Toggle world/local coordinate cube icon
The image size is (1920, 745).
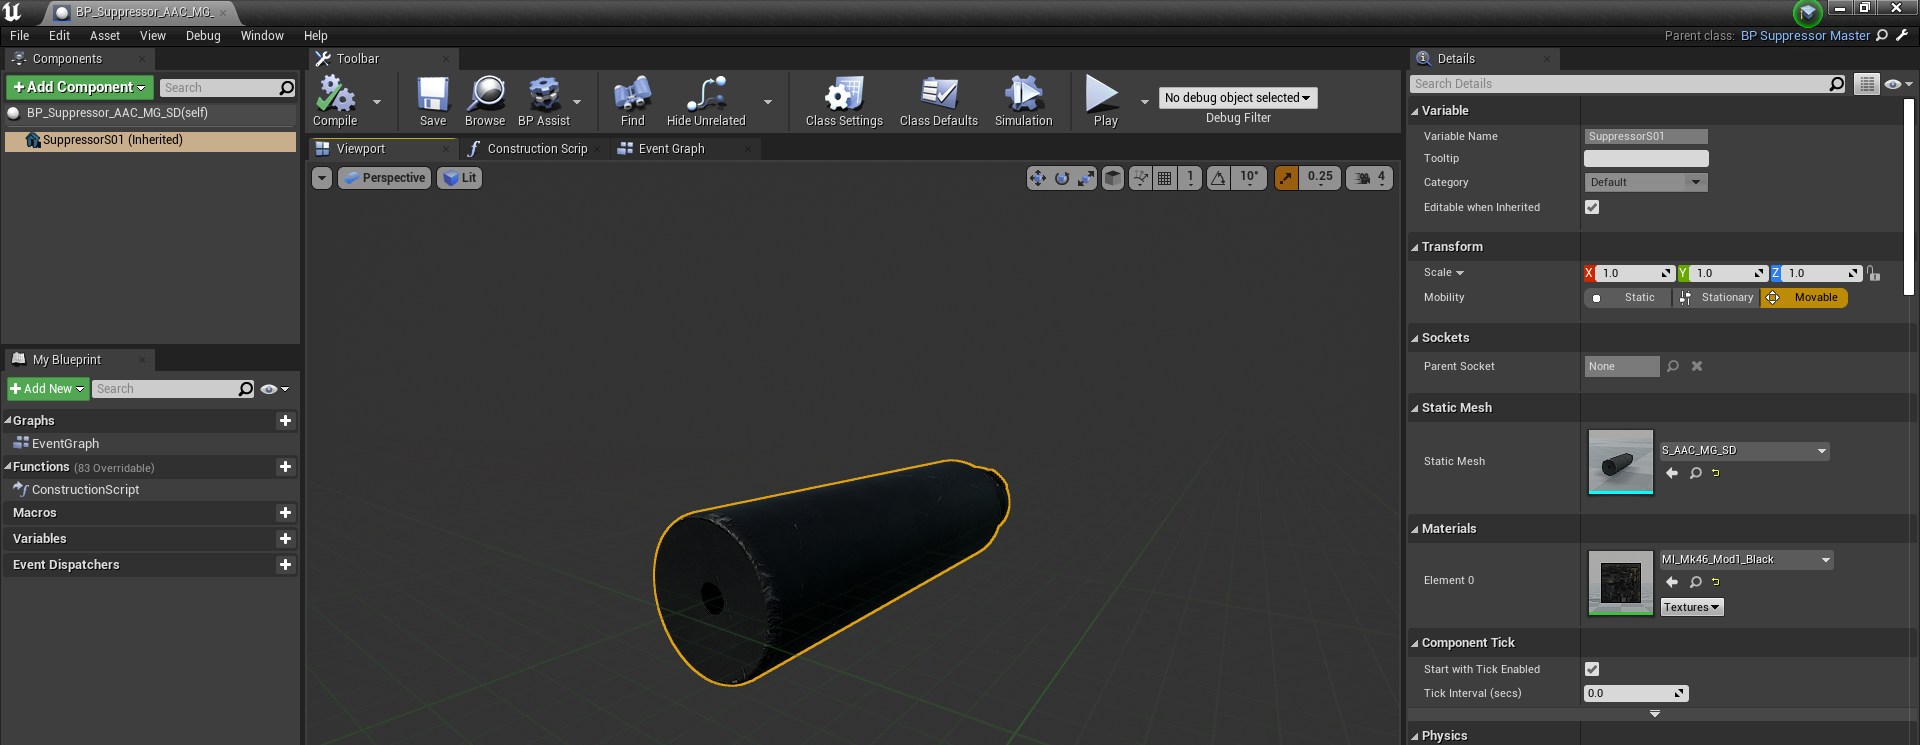click(x=1112, y=178)
